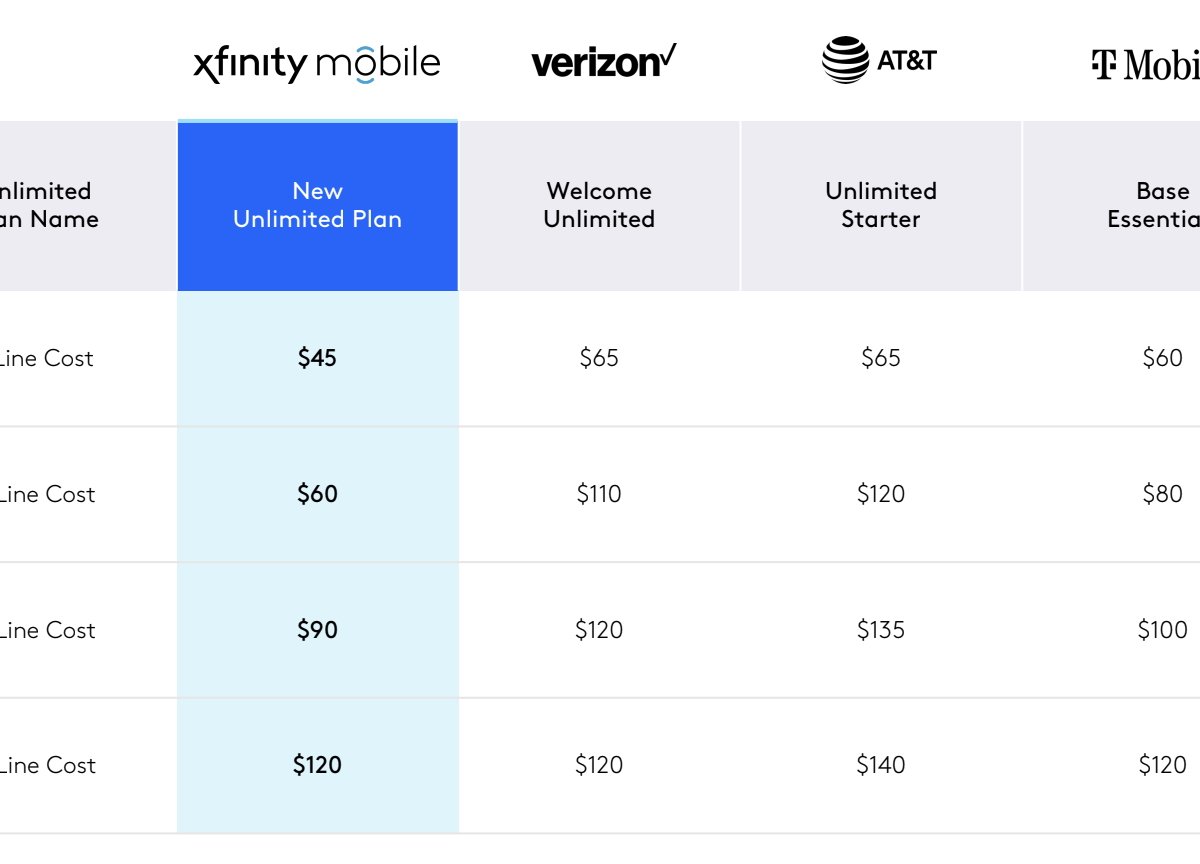
Task: Click AT&T's $120 price
Action: coord(881,494)
